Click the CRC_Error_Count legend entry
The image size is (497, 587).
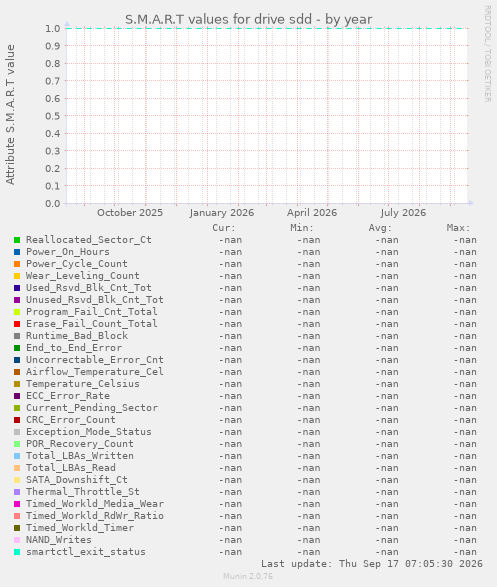coord(71,420)
